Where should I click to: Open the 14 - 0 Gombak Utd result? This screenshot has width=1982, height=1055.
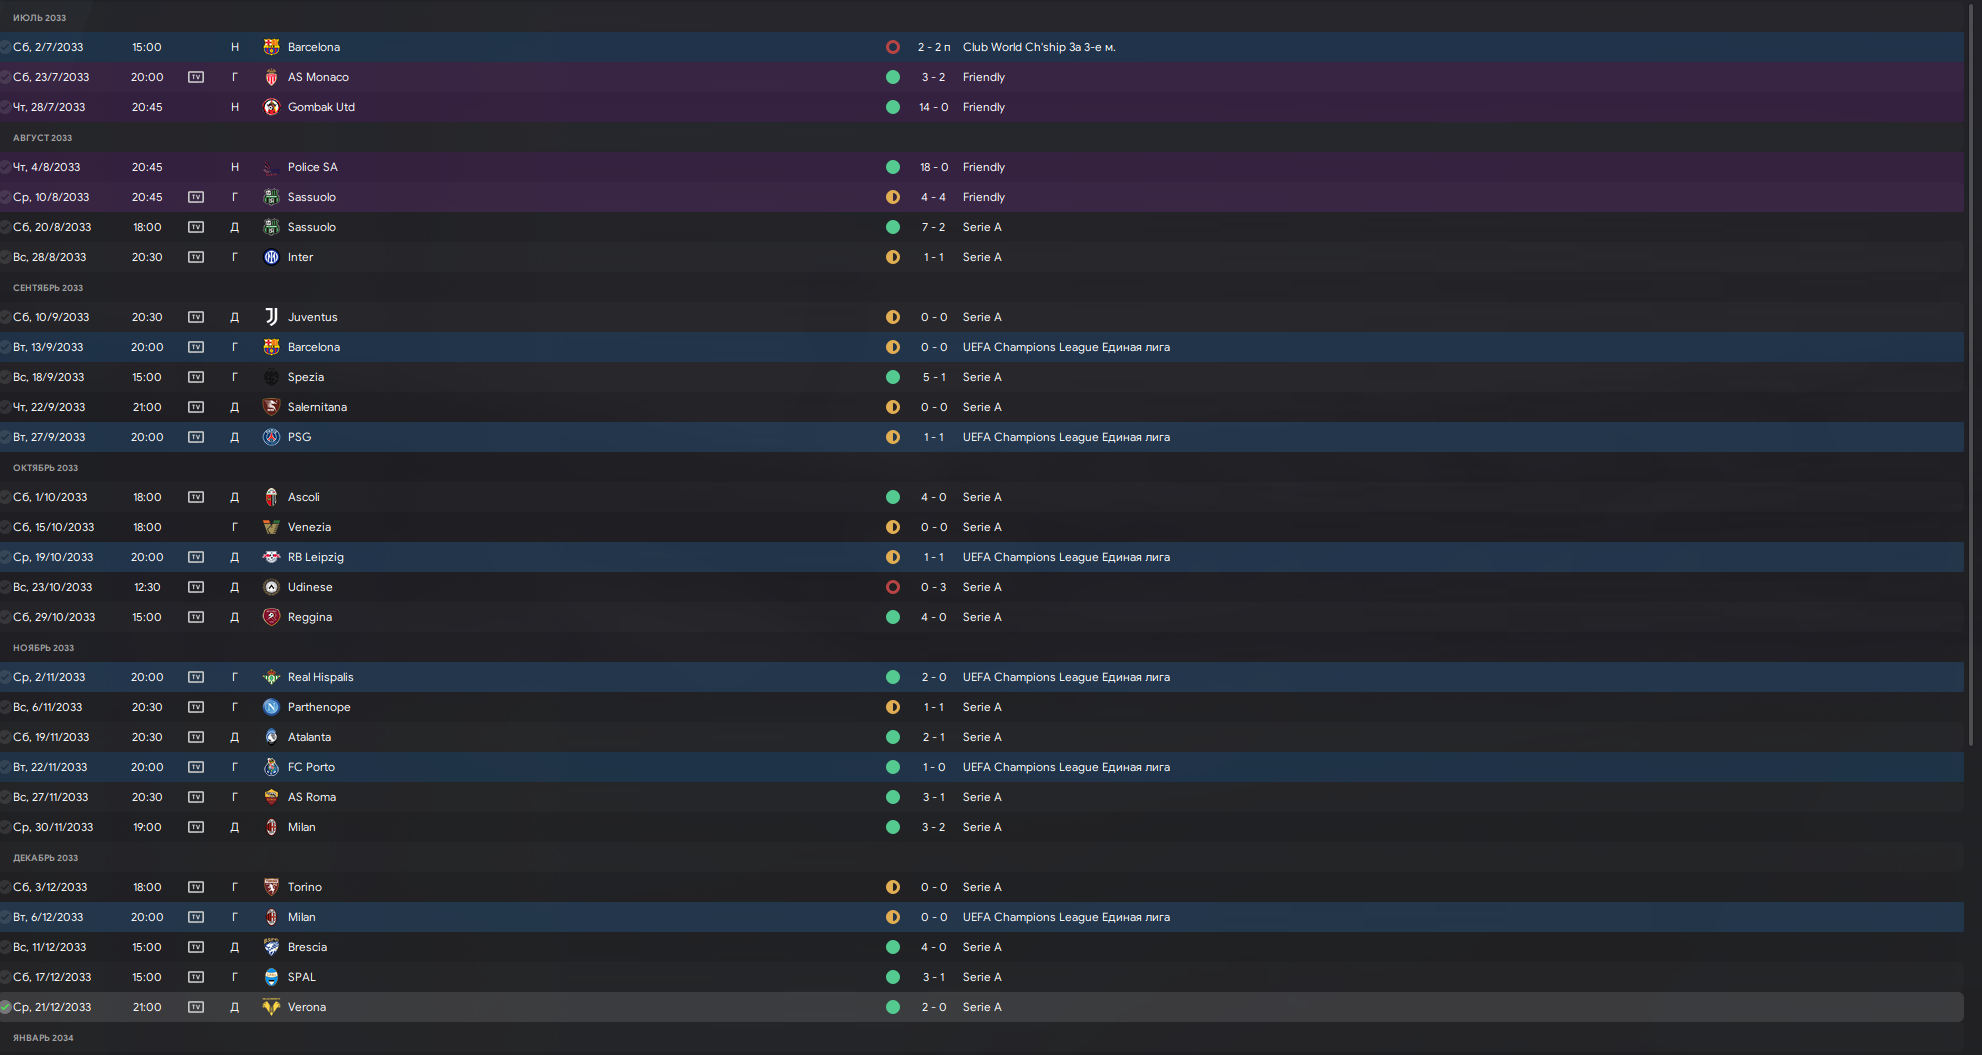[x=934, y=107]
